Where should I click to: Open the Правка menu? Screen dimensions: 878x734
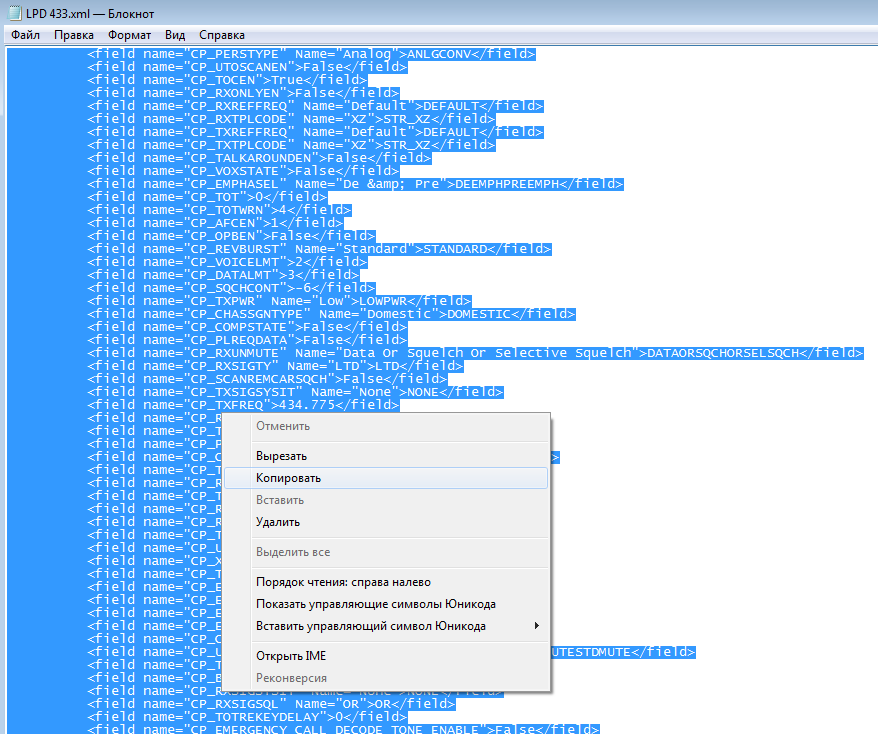point(73,35)
